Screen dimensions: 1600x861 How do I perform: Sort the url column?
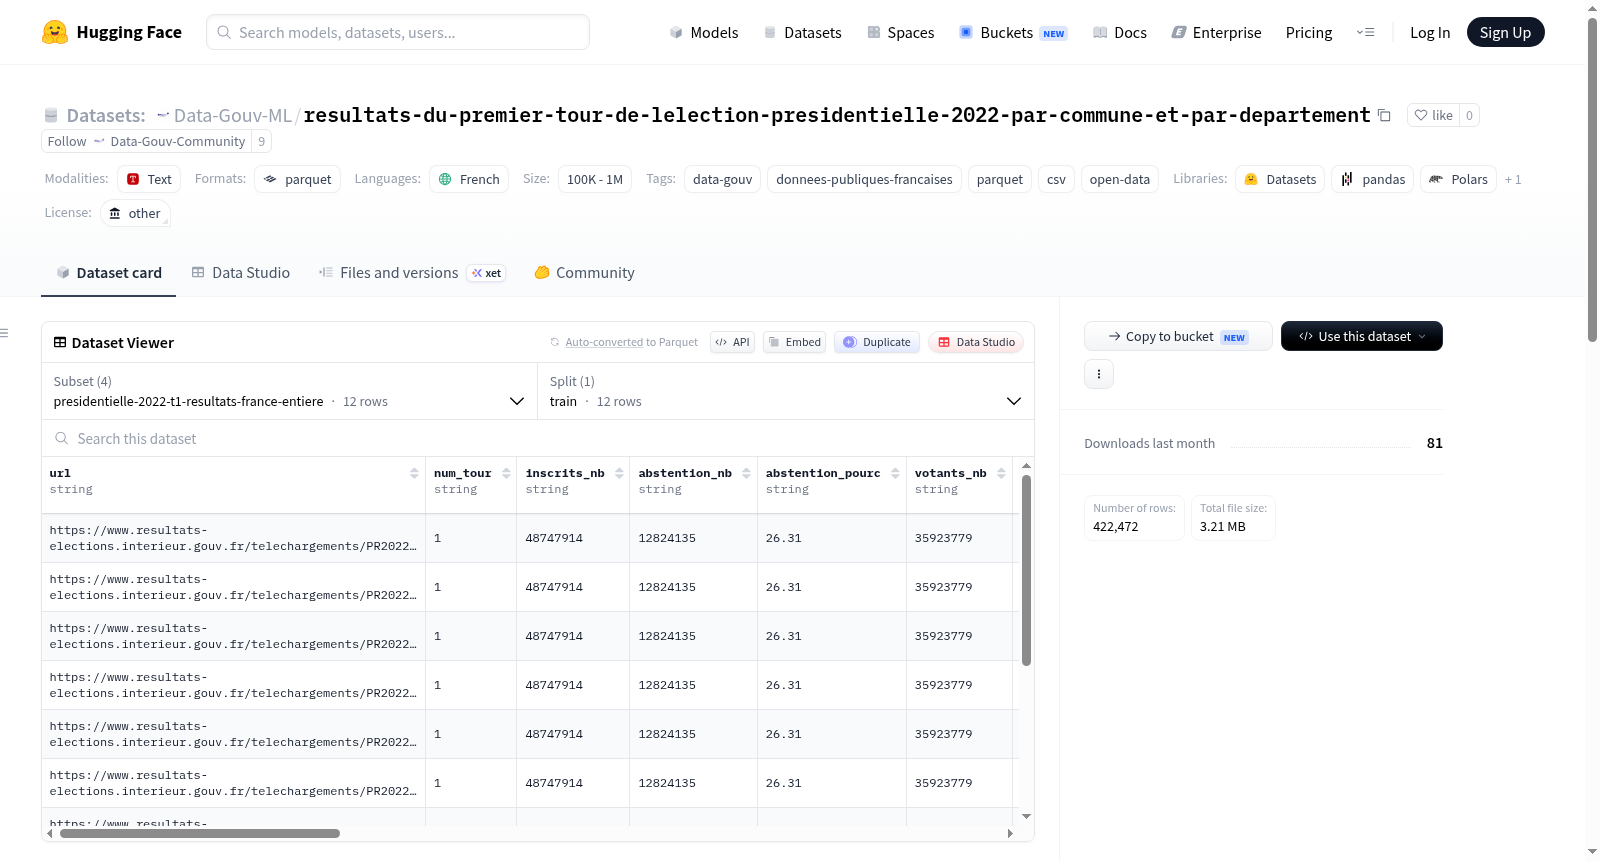(414, 473)
